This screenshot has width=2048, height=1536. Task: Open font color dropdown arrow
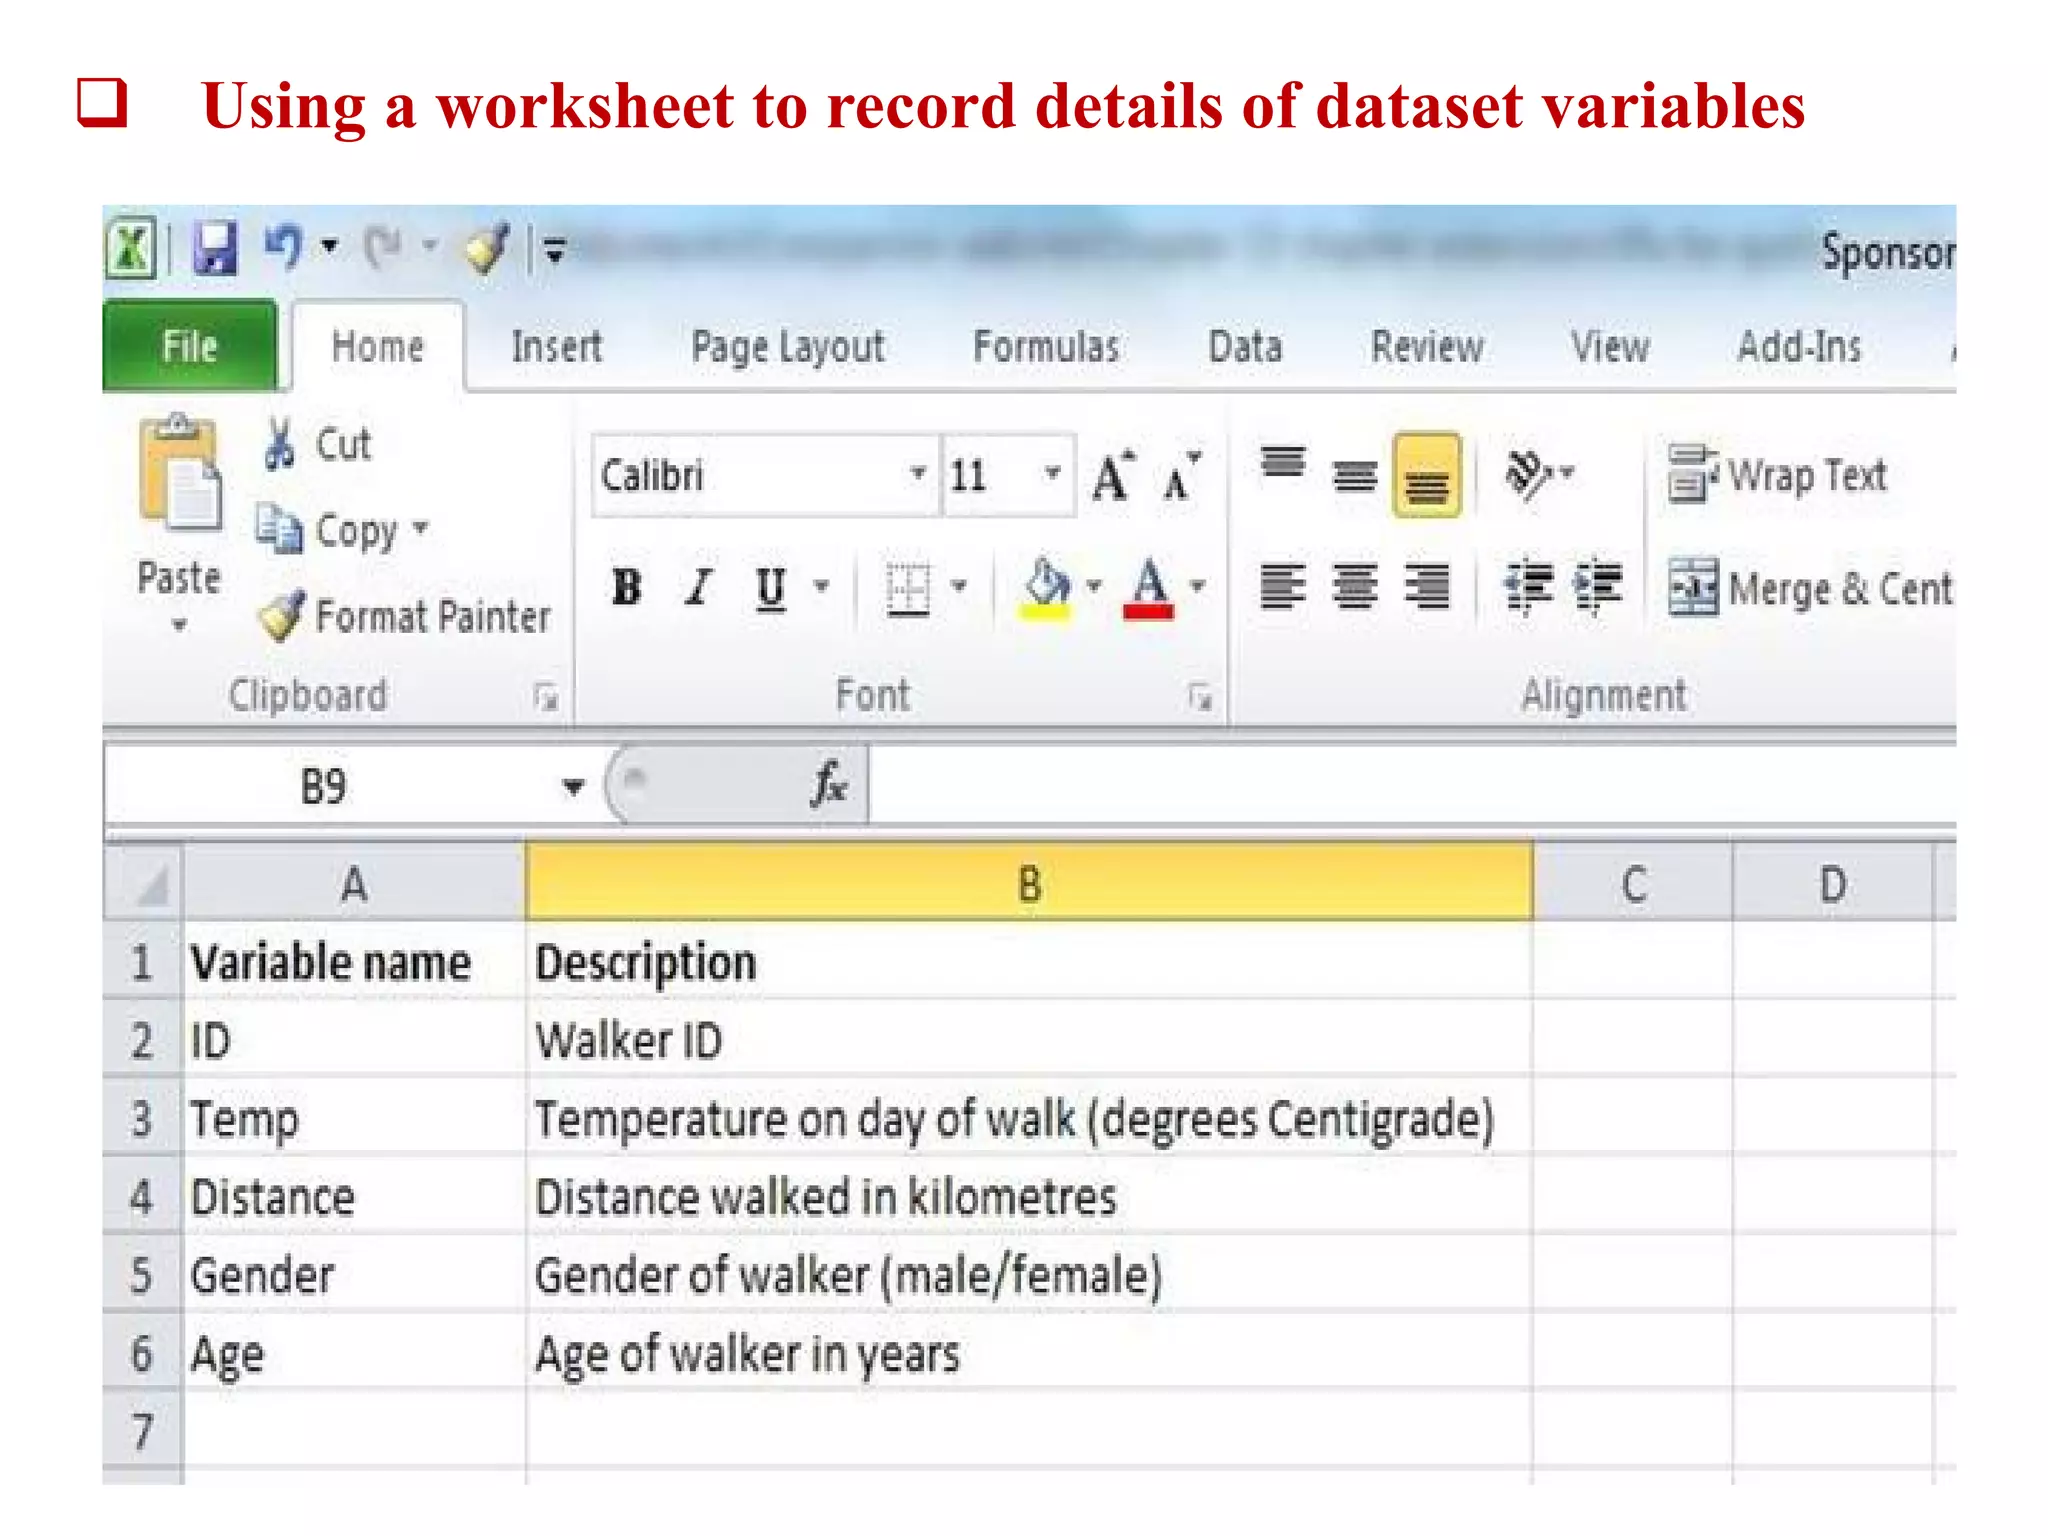pyautogui.click(x=1197, y=586)
